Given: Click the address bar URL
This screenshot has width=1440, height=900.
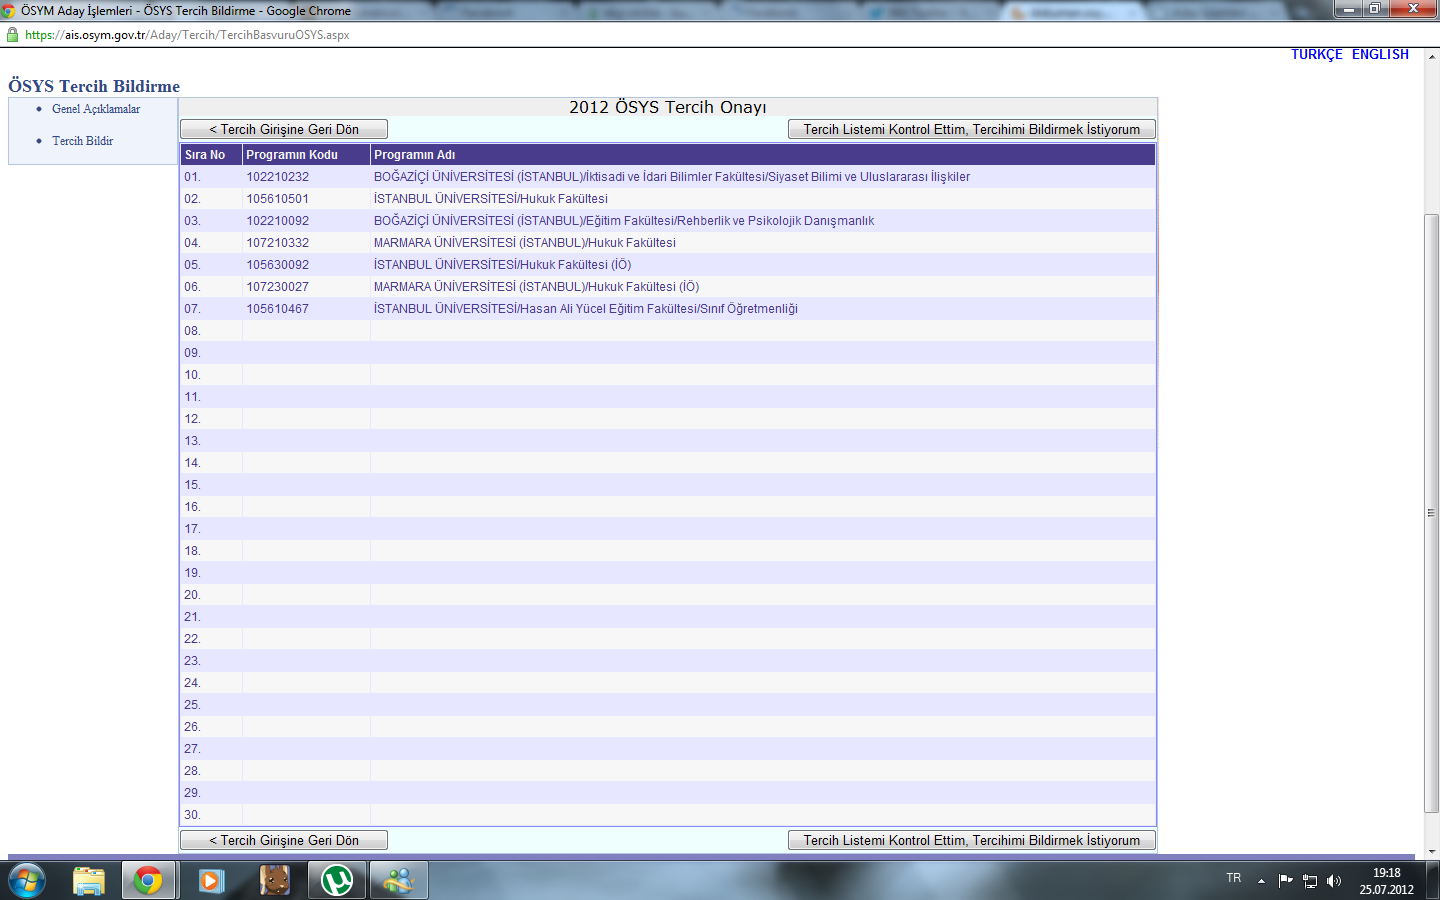Looking at the screenshot, I should [187, 35].
